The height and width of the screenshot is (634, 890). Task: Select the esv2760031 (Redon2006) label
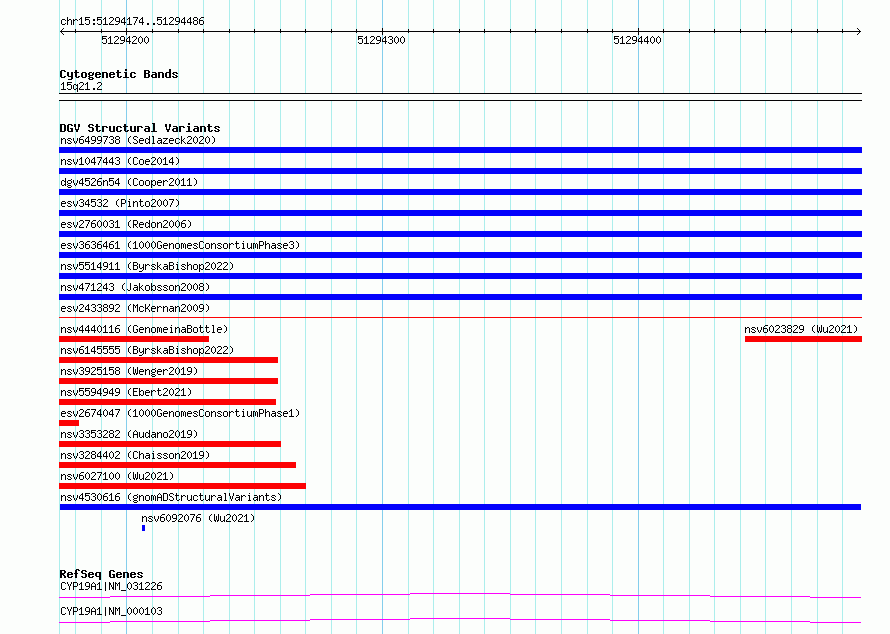(126, 224)
